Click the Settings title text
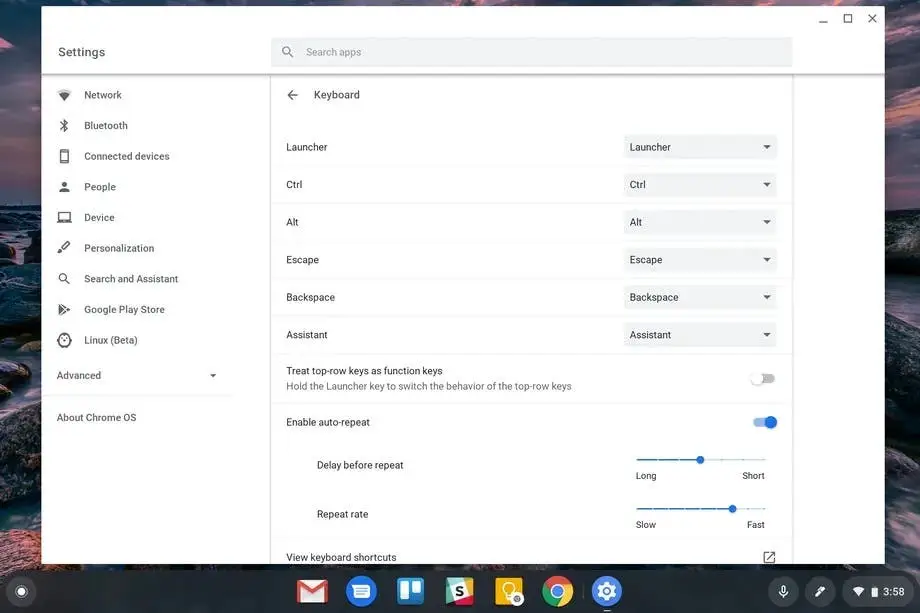 coord(82,52)
